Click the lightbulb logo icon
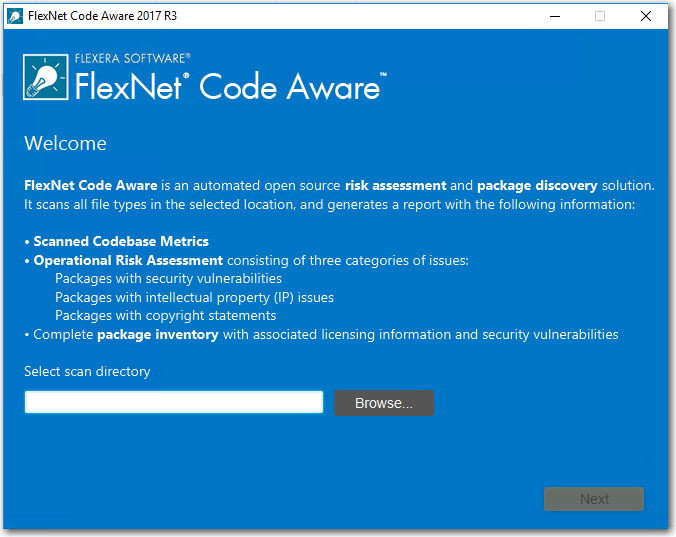 (x=47, y=77)
